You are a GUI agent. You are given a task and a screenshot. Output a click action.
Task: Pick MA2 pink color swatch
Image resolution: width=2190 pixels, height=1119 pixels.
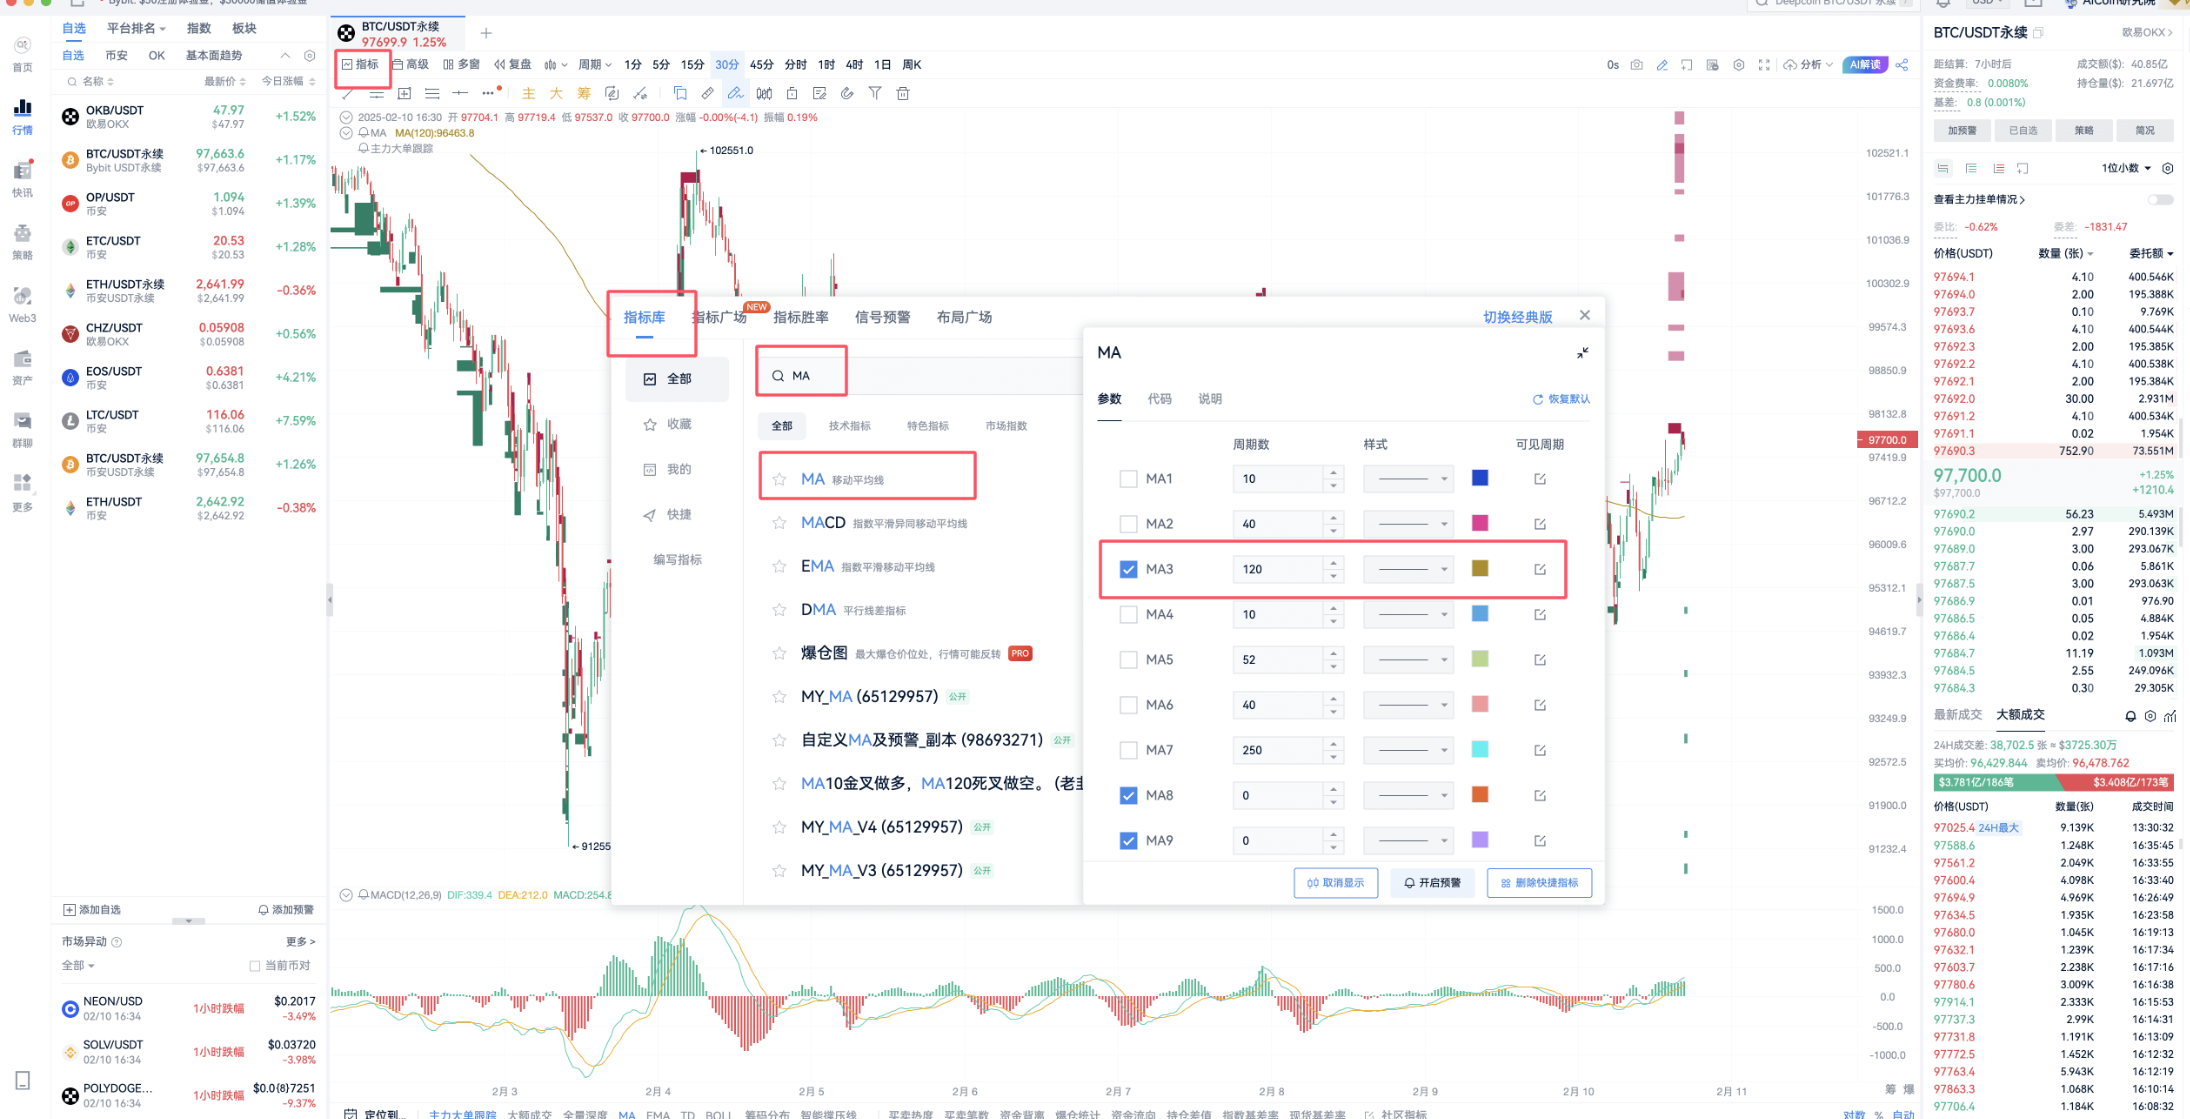[1480, 523]
